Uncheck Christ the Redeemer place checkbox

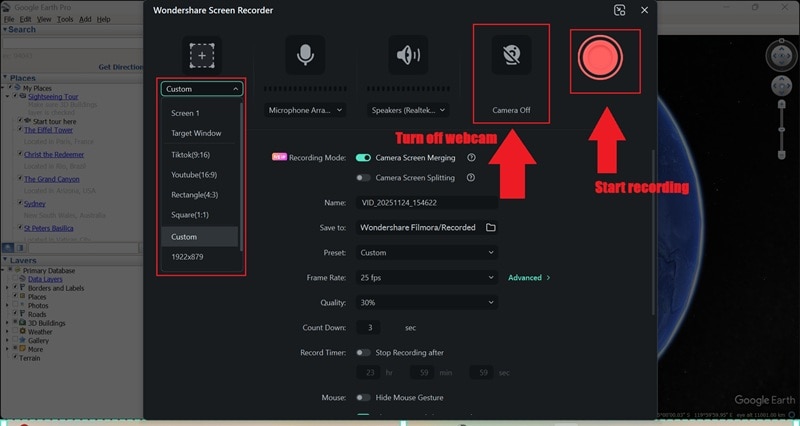point(20,154)
